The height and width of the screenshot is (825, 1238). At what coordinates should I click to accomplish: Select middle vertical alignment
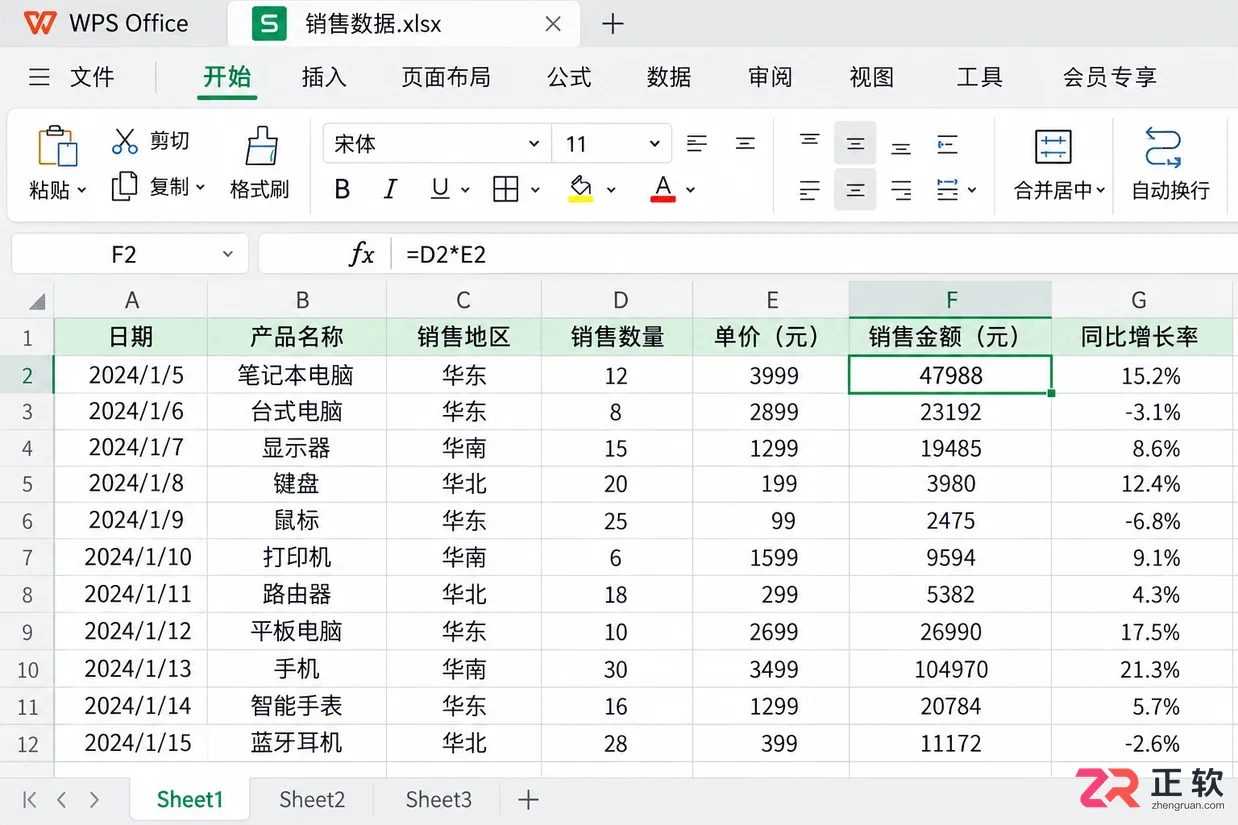click(x=855, y=144)
